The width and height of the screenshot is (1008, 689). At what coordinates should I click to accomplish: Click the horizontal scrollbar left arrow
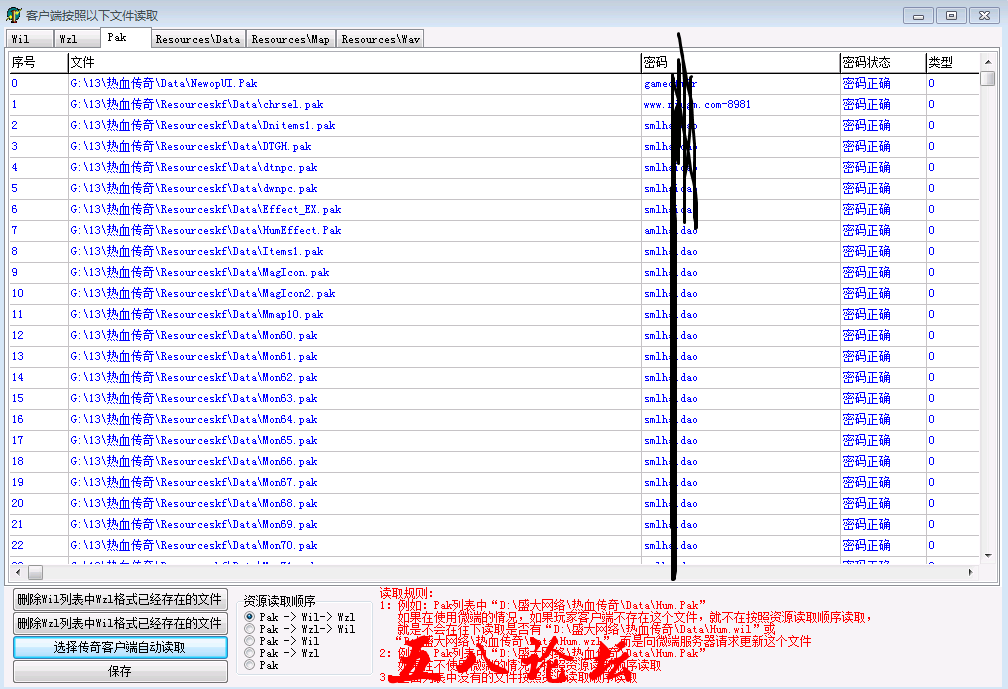[17, 572]
